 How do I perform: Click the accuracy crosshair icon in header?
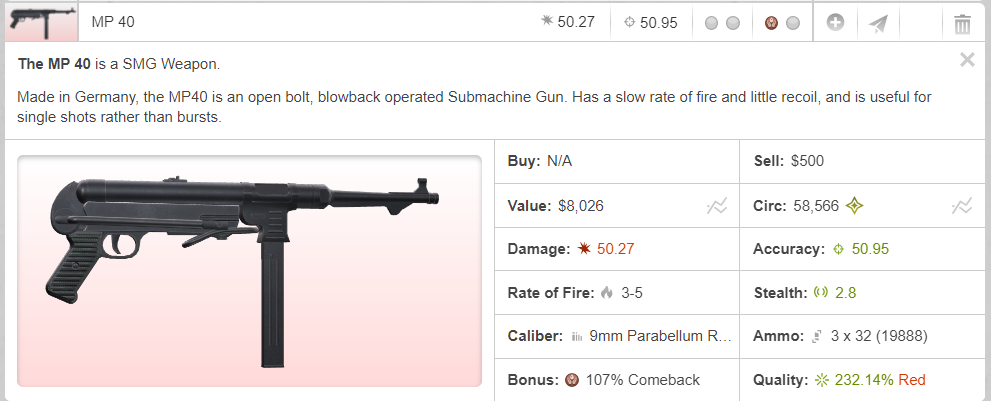click(629, 22)
